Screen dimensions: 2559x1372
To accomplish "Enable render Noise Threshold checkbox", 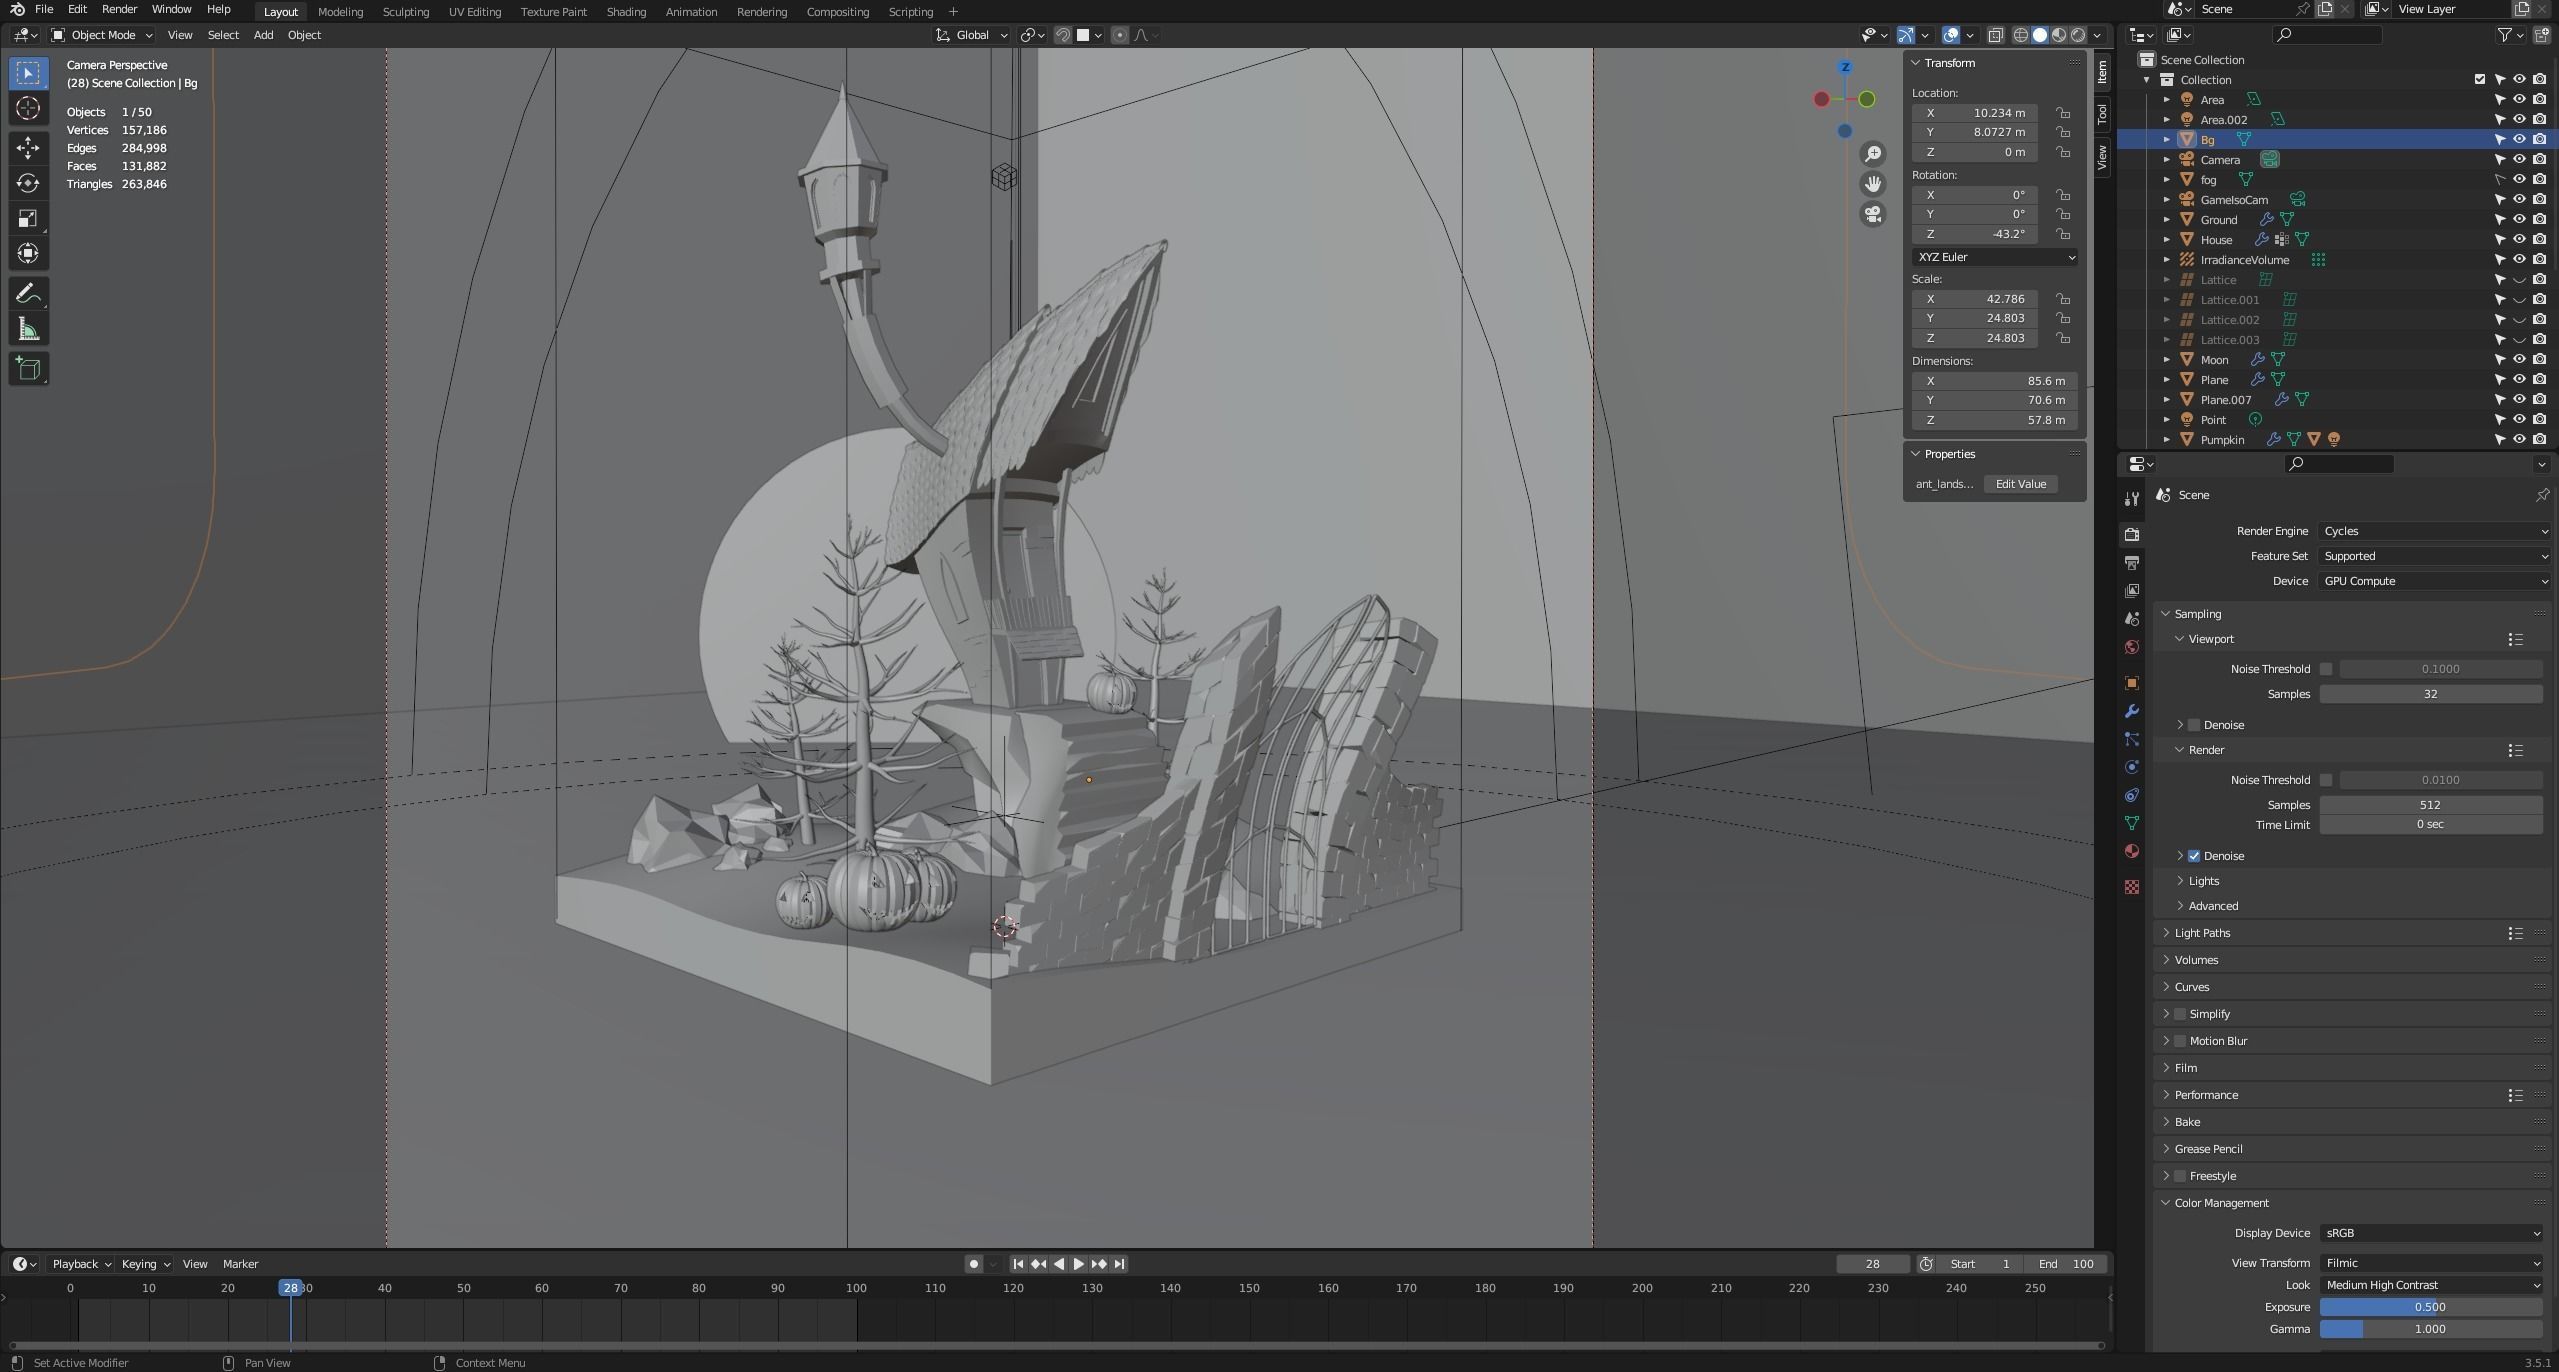I will point(2326,780).
